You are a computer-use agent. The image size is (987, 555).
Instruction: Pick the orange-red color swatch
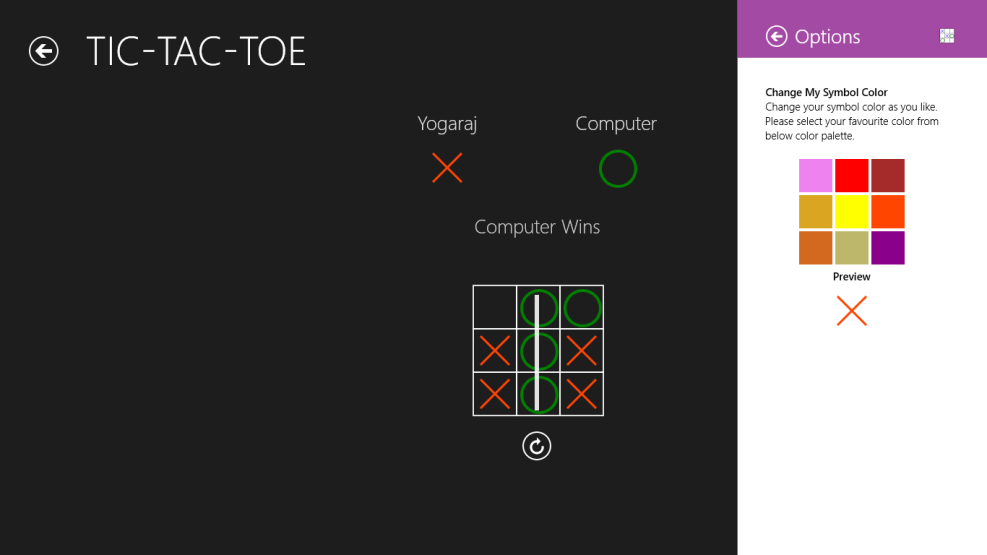[x=888, y=212]
